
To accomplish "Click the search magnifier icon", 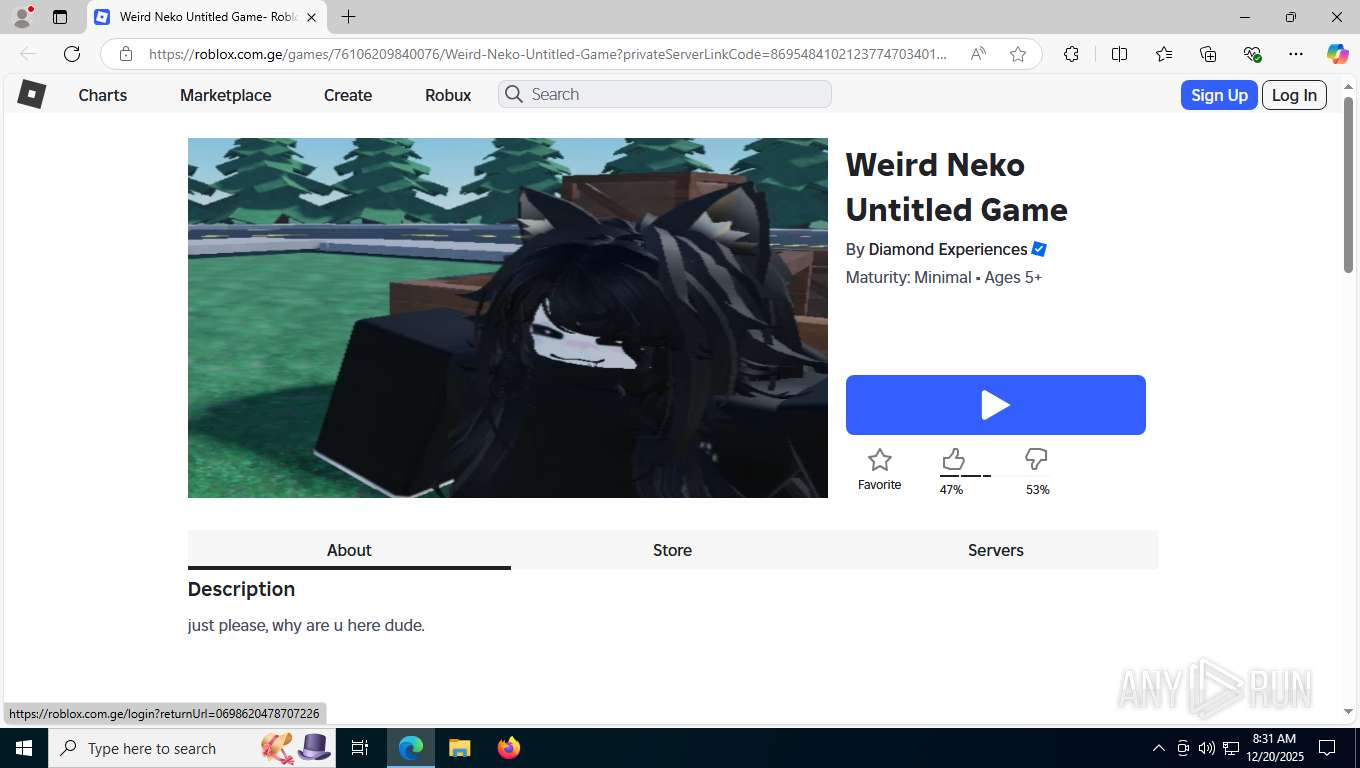I will 514,94.
